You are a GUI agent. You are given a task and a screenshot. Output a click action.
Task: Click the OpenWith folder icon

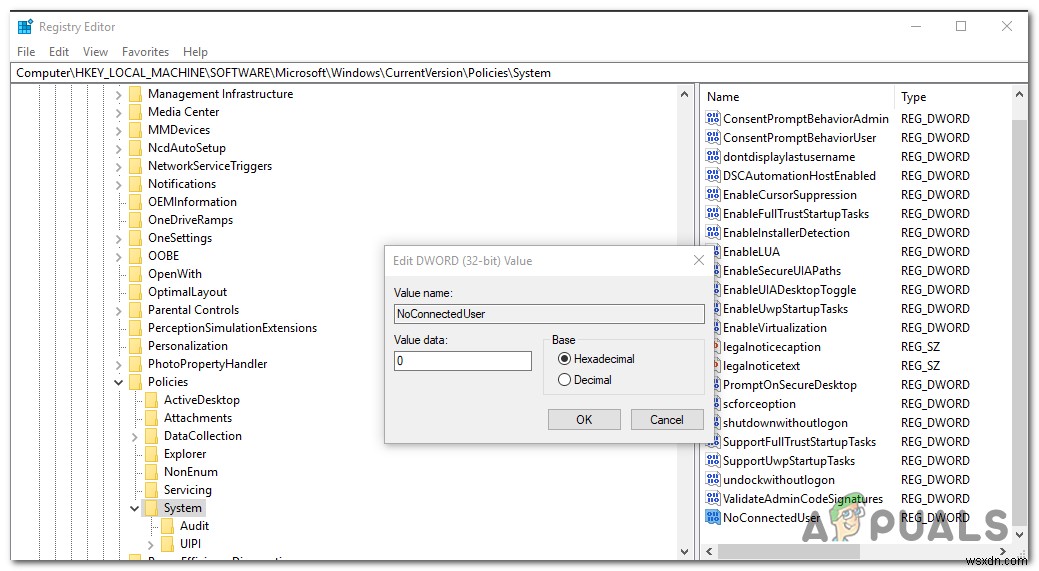tap(136, 274)
